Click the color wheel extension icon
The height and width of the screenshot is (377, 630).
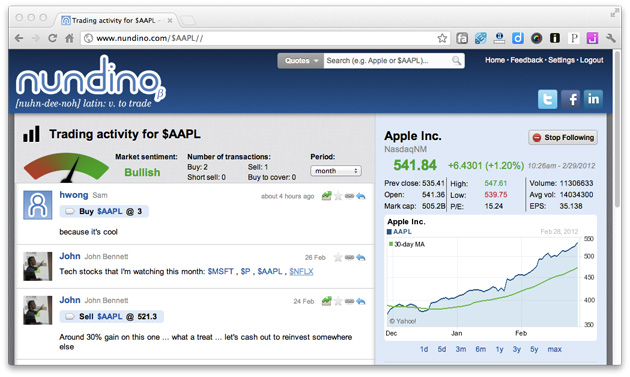tap(536, 38)
